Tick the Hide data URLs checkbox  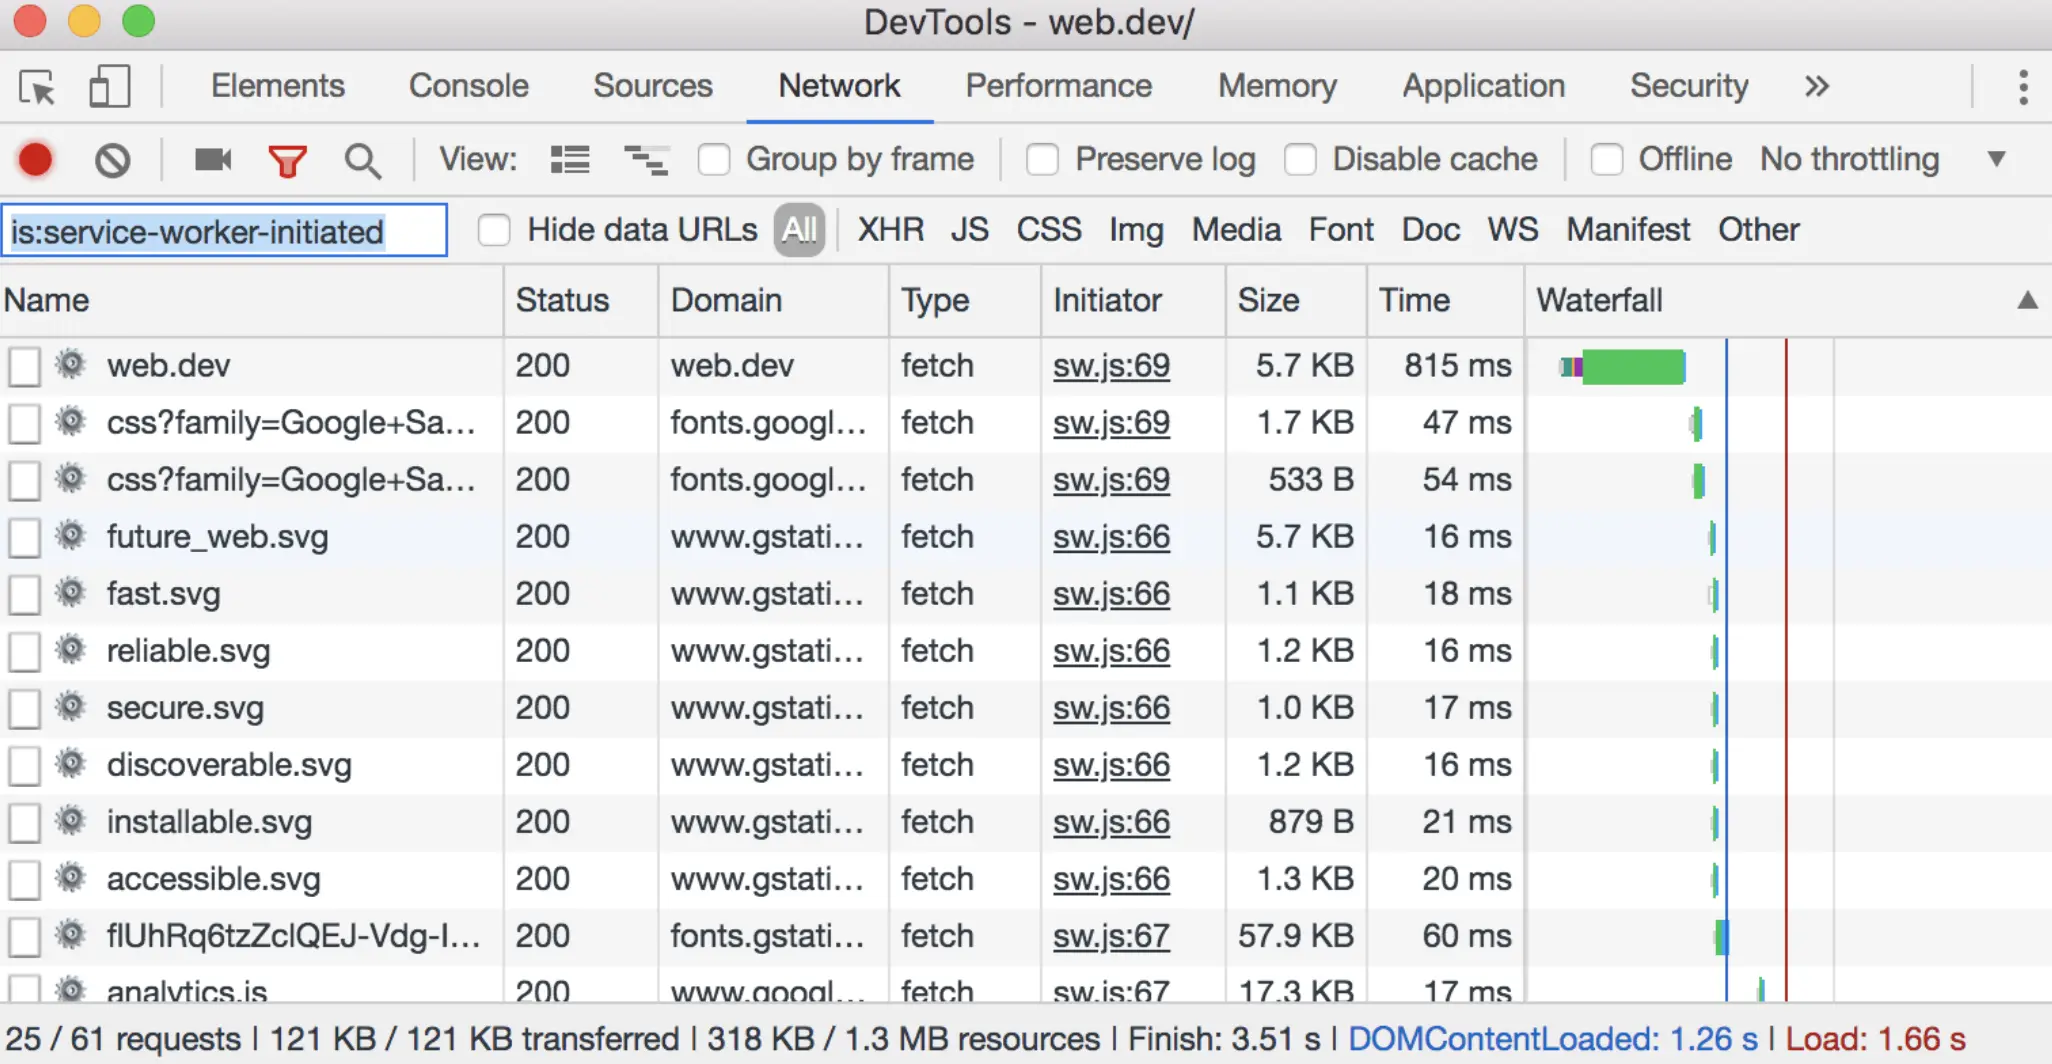(x=494, y=230)
